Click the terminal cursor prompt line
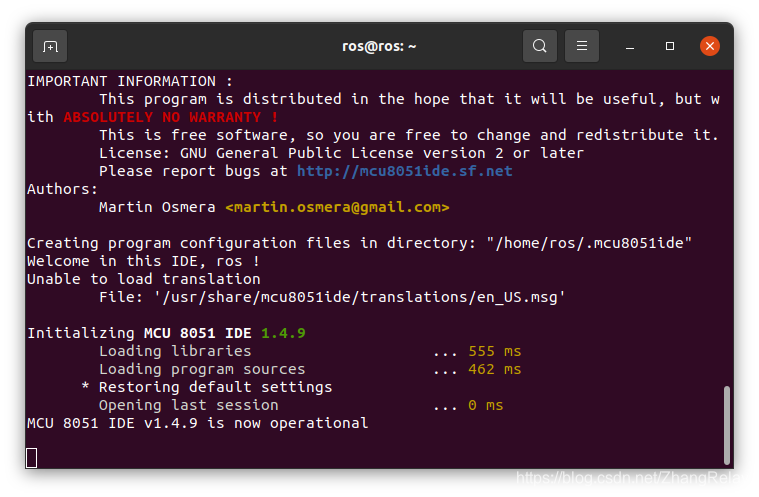 click(x=32, y=458)
